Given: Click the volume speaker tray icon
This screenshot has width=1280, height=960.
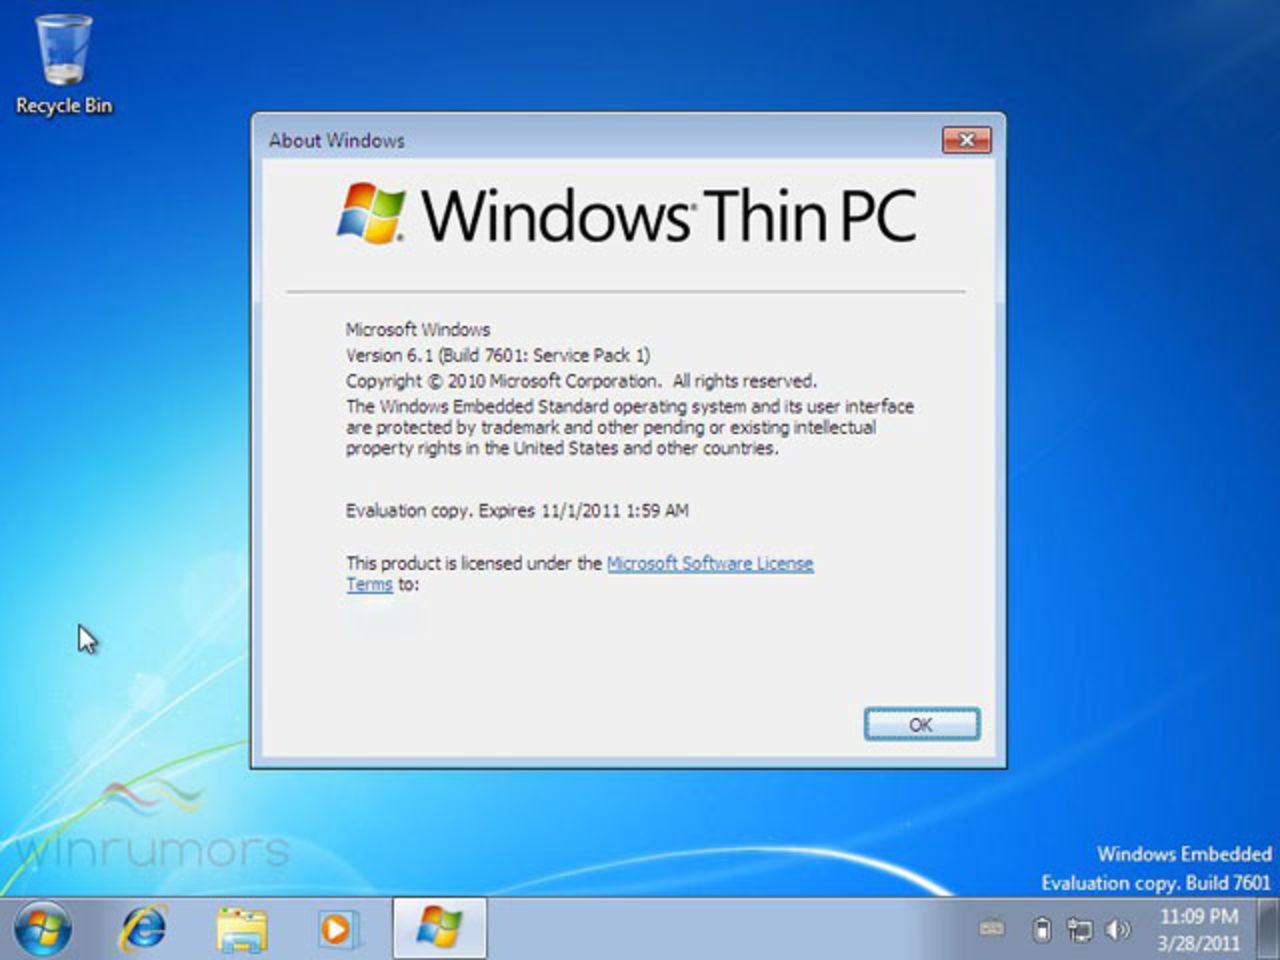Looking at the screenshot, I should pos(1117,930).
